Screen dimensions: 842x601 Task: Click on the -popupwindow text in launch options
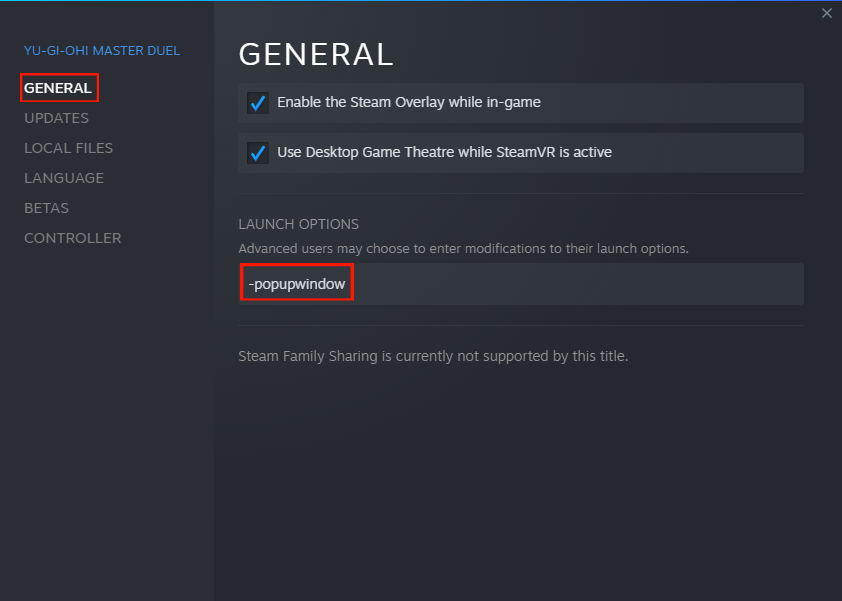(297, 284)
